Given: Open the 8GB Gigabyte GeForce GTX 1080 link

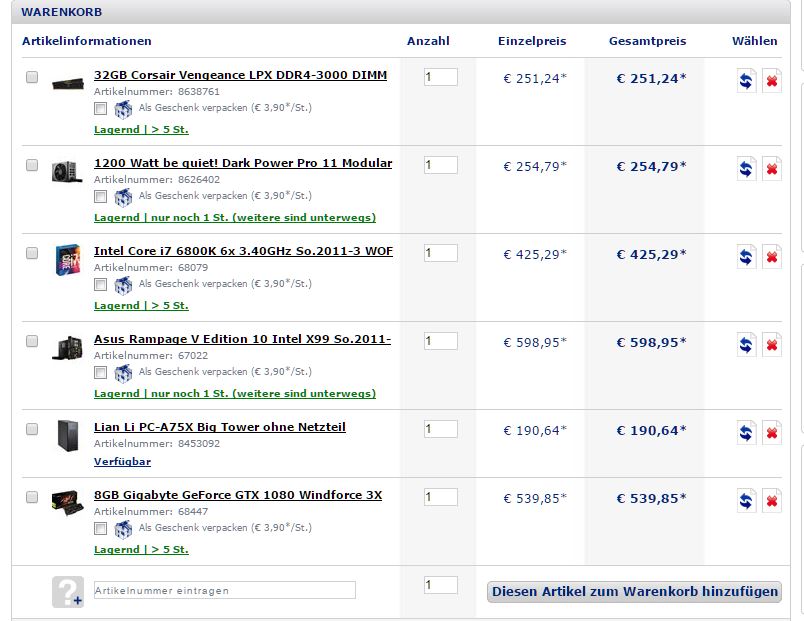Looking at the screenshot, I should (238, 495).
